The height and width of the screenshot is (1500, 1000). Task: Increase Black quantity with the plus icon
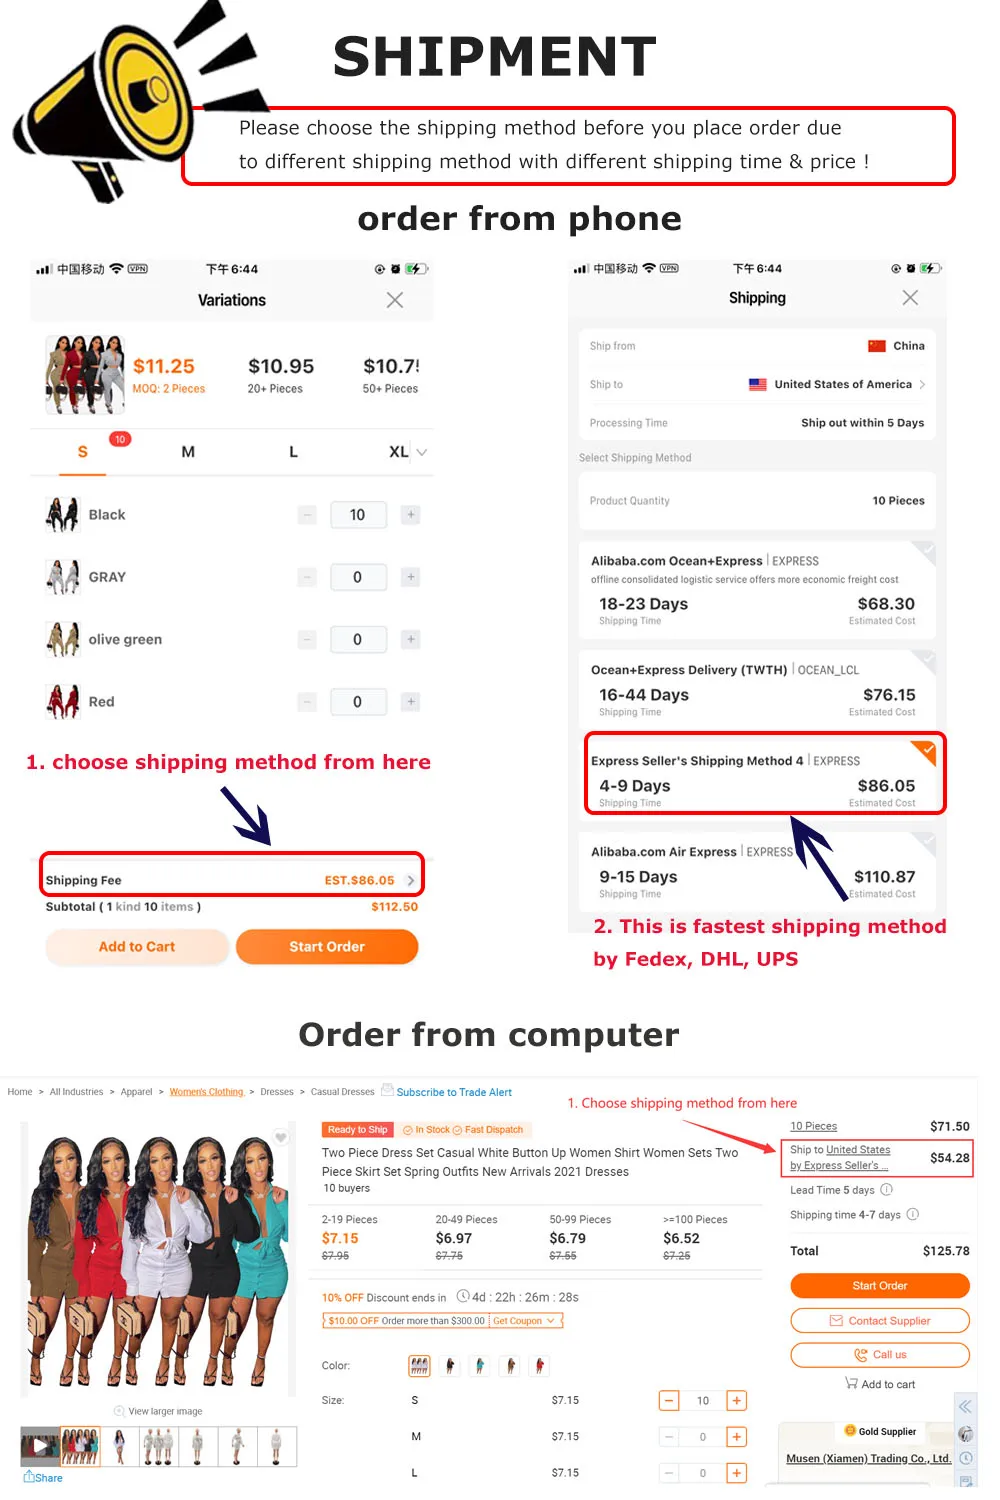coord(410,515)
